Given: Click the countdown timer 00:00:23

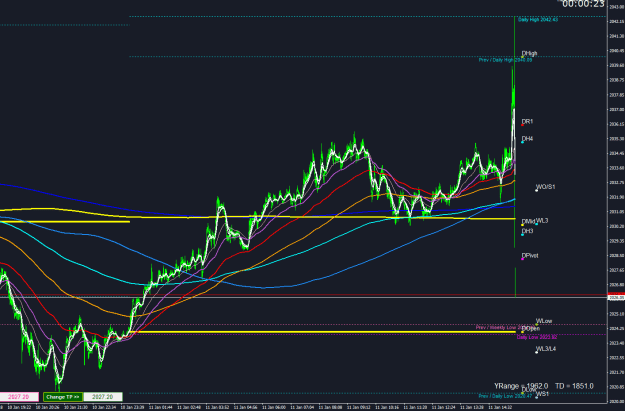Looking at the screenshot, I should pos(583,4).
